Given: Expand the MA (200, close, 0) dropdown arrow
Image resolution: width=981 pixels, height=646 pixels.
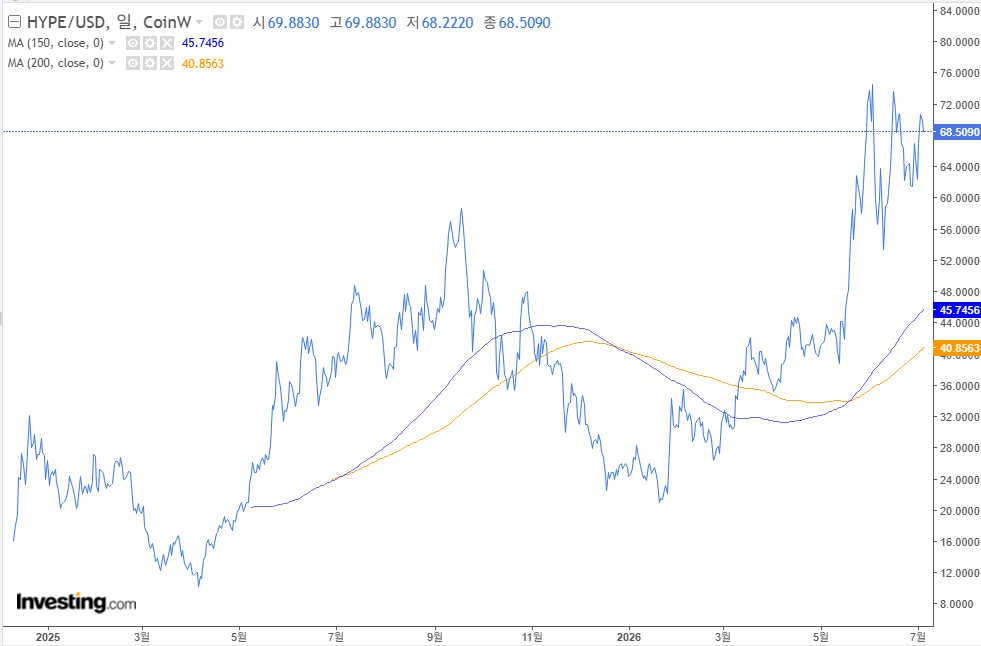Looking at the screenshot, I should pyautogui.click(x=112, y=63).
